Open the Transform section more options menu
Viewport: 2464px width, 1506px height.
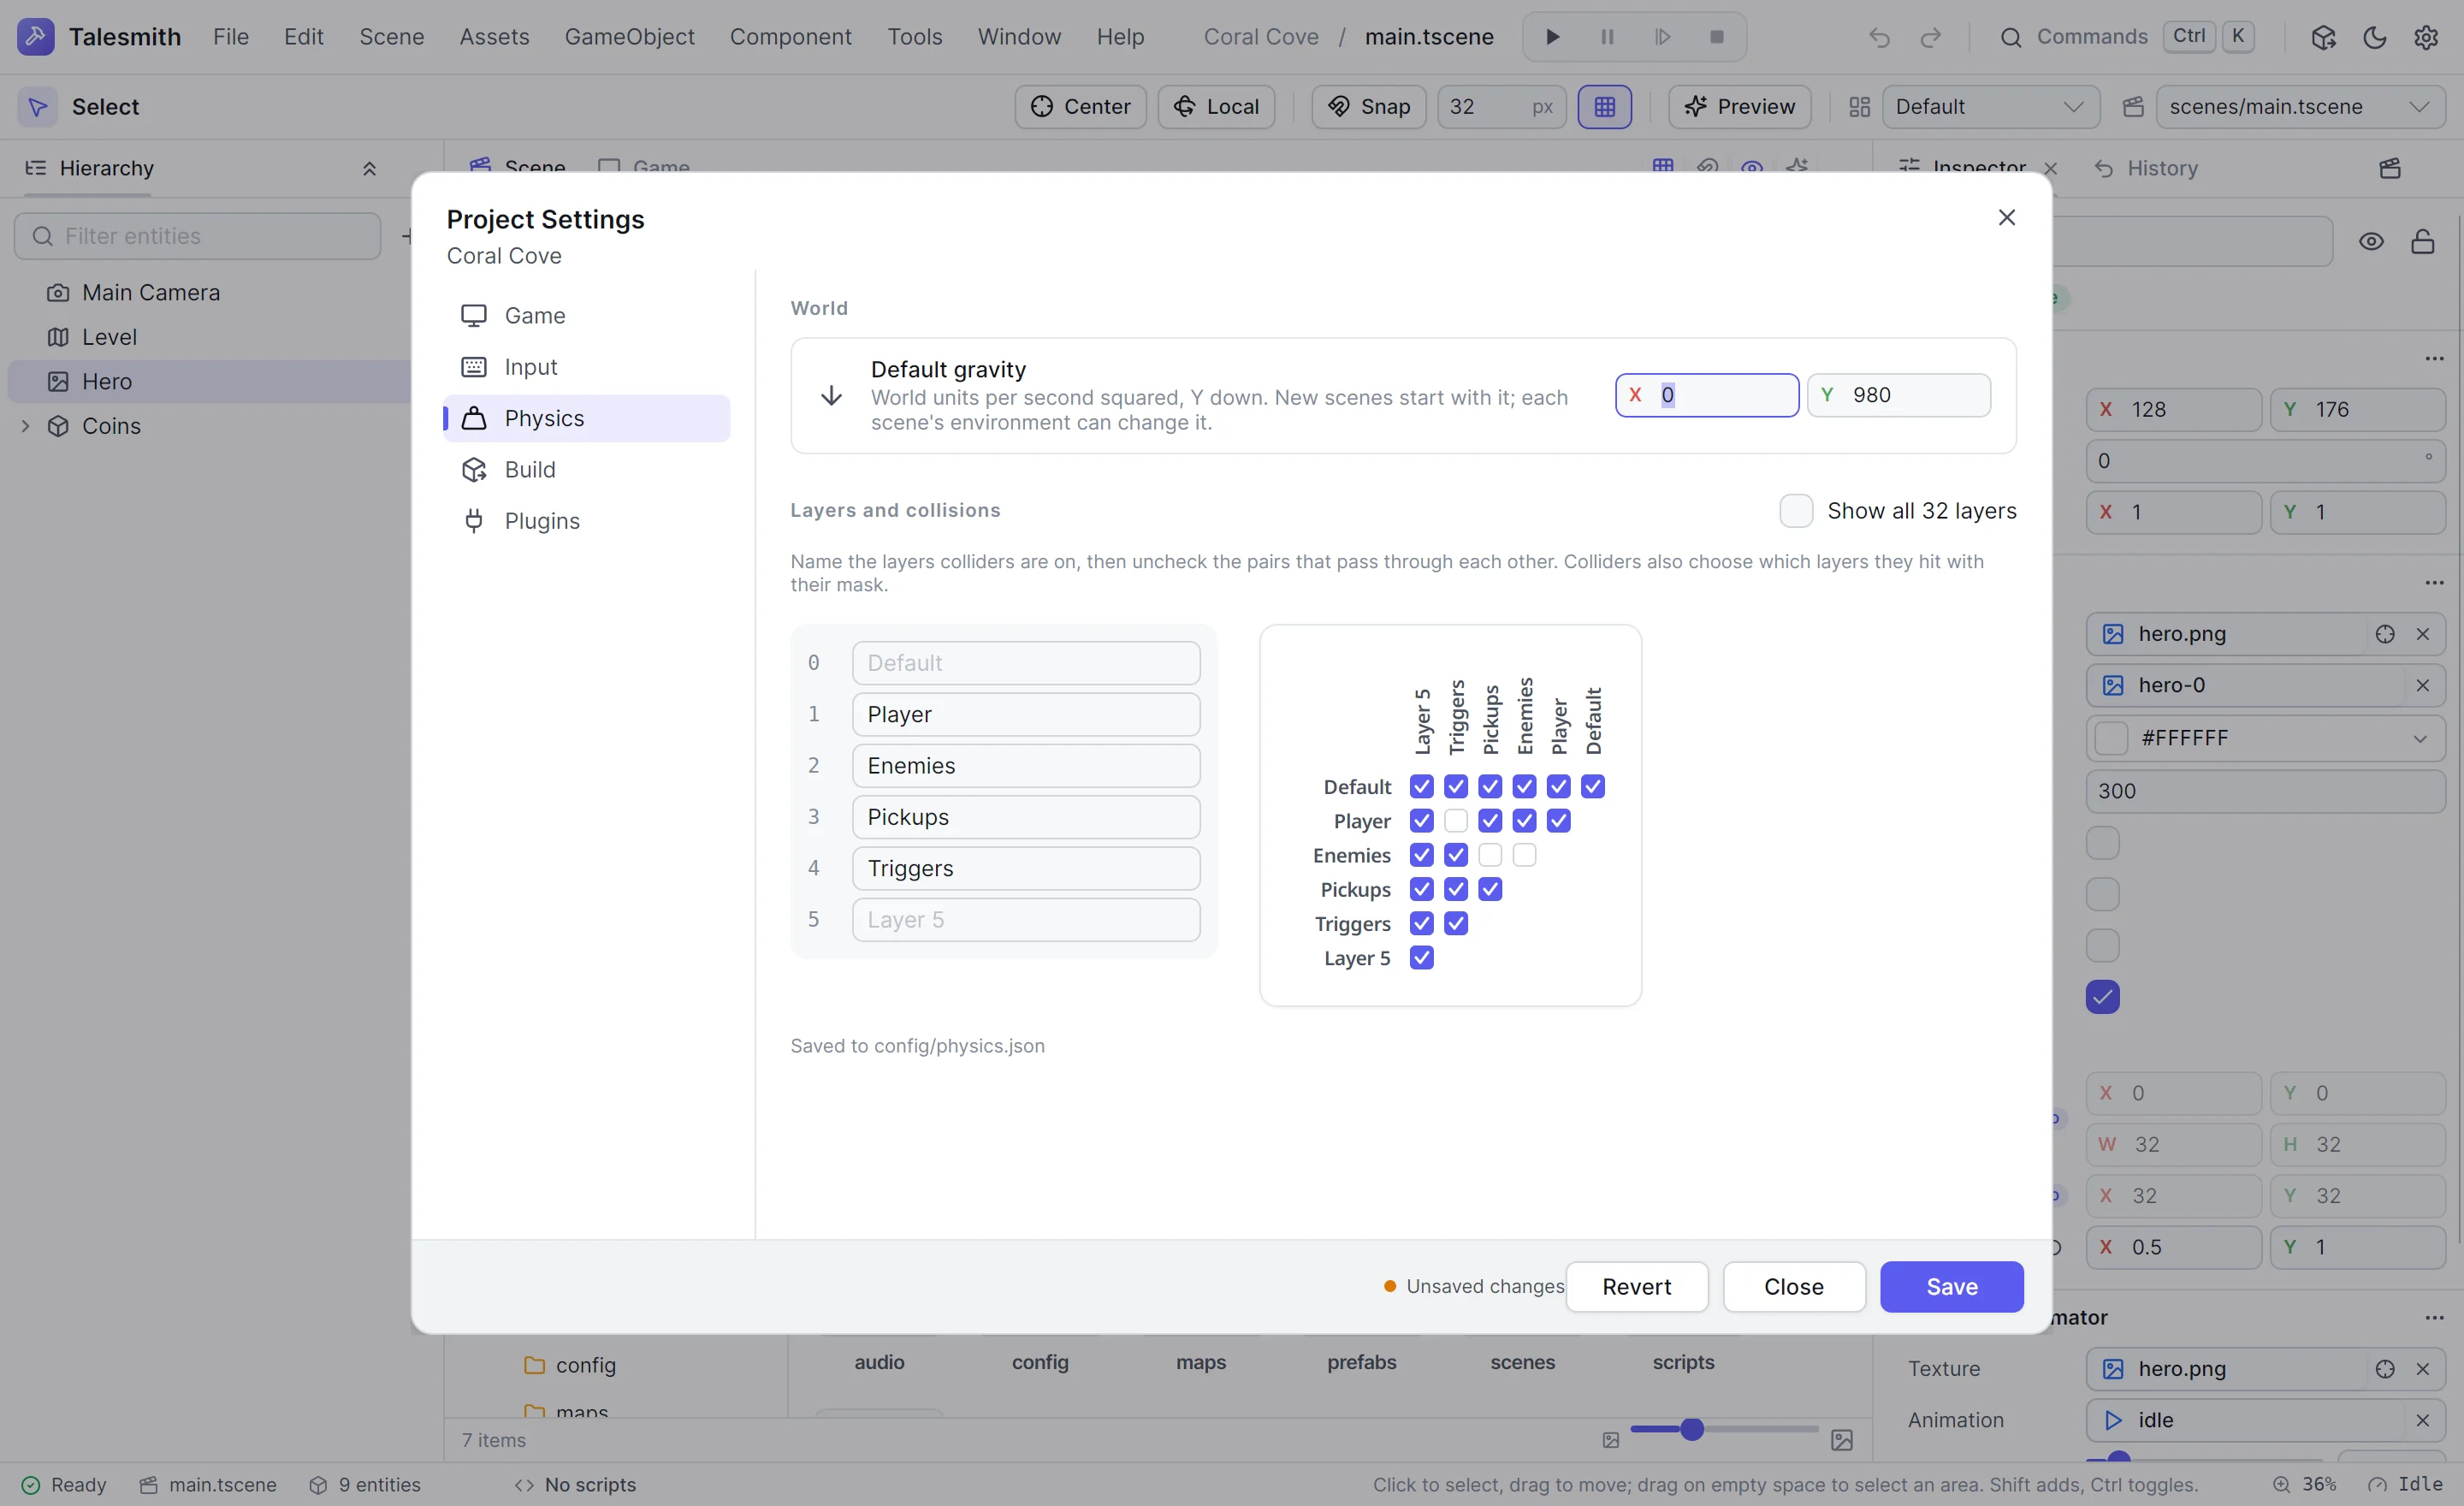pyautogui.click(x=2434, y=359)
